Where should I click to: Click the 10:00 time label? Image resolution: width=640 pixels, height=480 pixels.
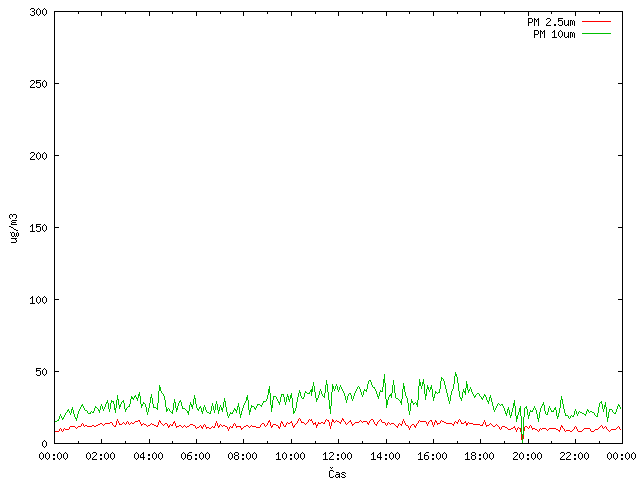[x=290, y=456]
